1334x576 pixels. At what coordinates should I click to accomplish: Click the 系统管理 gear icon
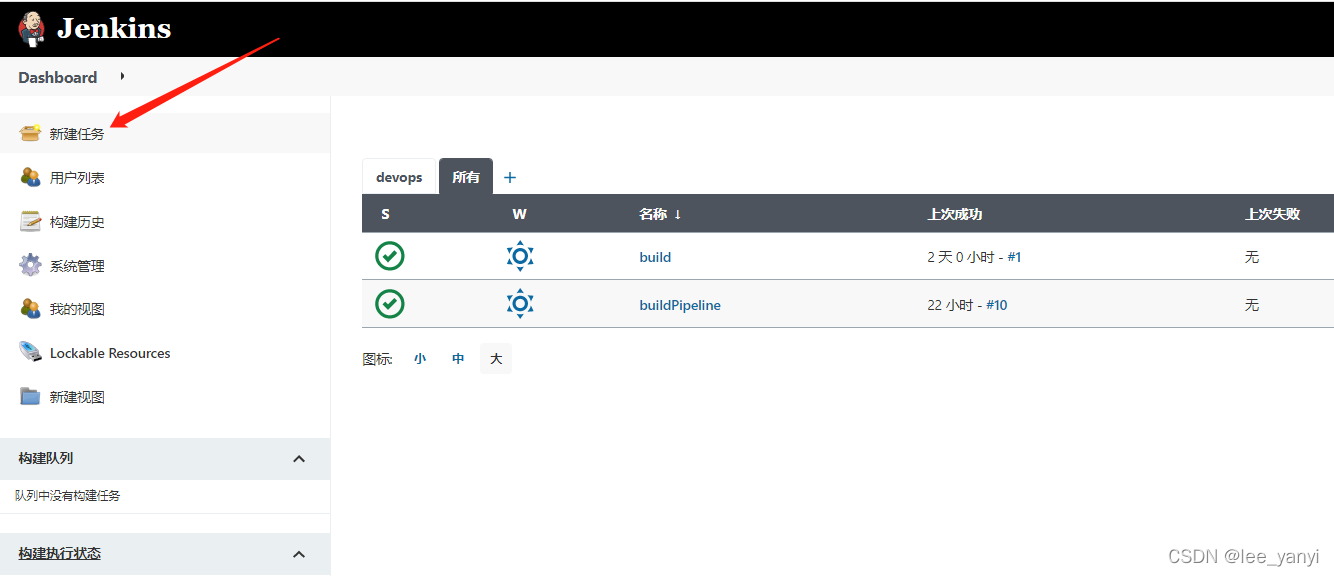30,265
